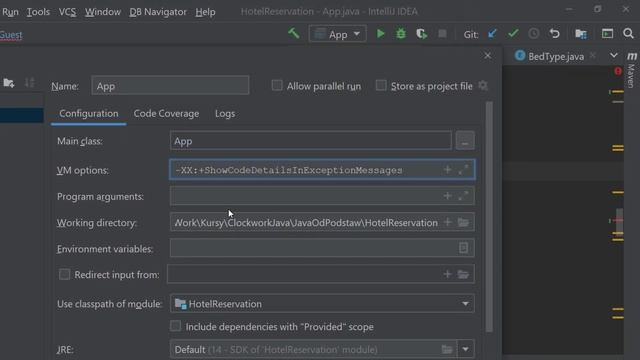The height and width of the screenshot is (360, 640).
Task: Click the Main class field
Action: [311, 141]
